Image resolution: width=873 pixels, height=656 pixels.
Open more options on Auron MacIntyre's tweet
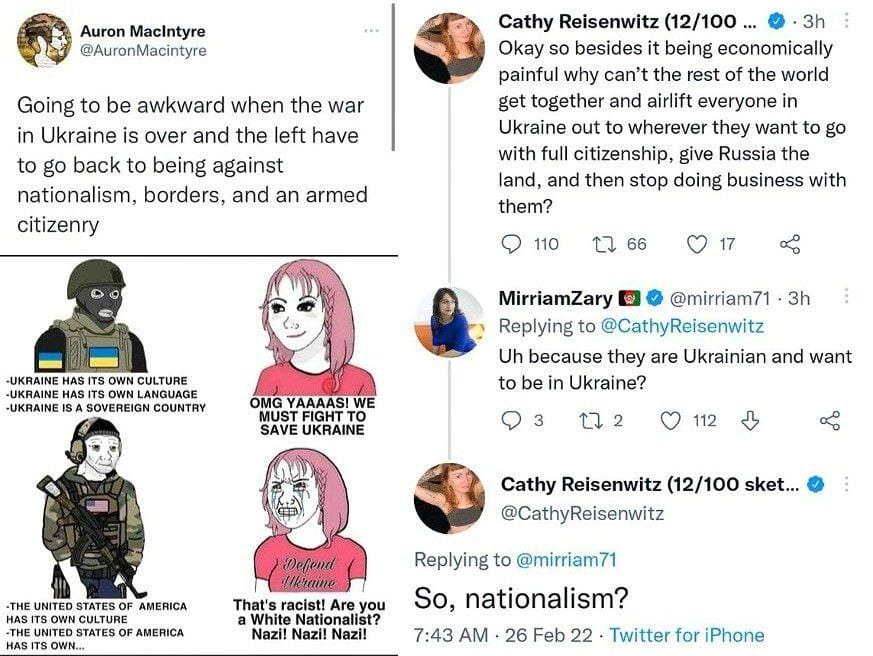click(372, 31)
